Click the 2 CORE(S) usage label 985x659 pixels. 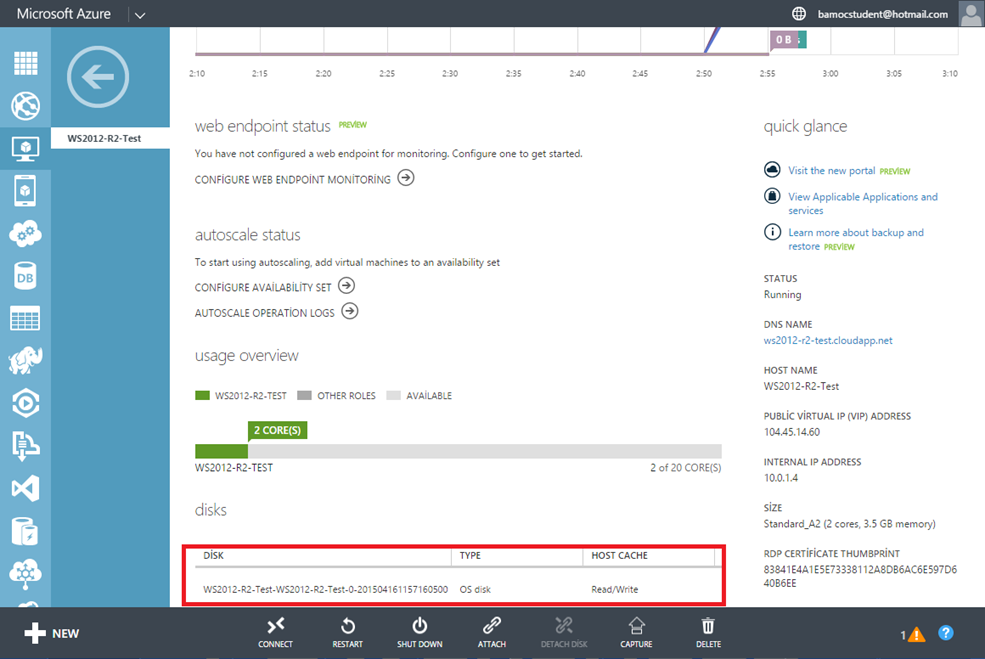[x=277, y=430]
